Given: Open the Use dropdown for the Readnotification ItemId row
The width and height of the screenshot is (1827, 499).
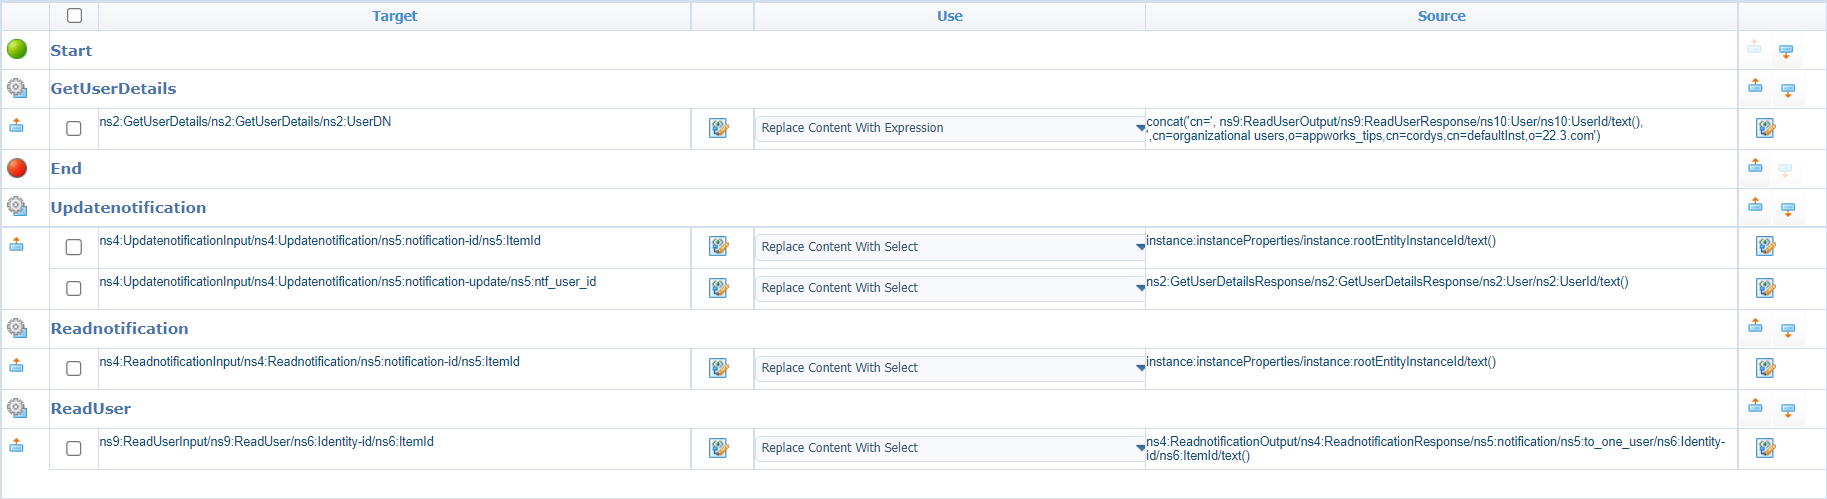Looking at the screenshot, I should click(950, 368).
